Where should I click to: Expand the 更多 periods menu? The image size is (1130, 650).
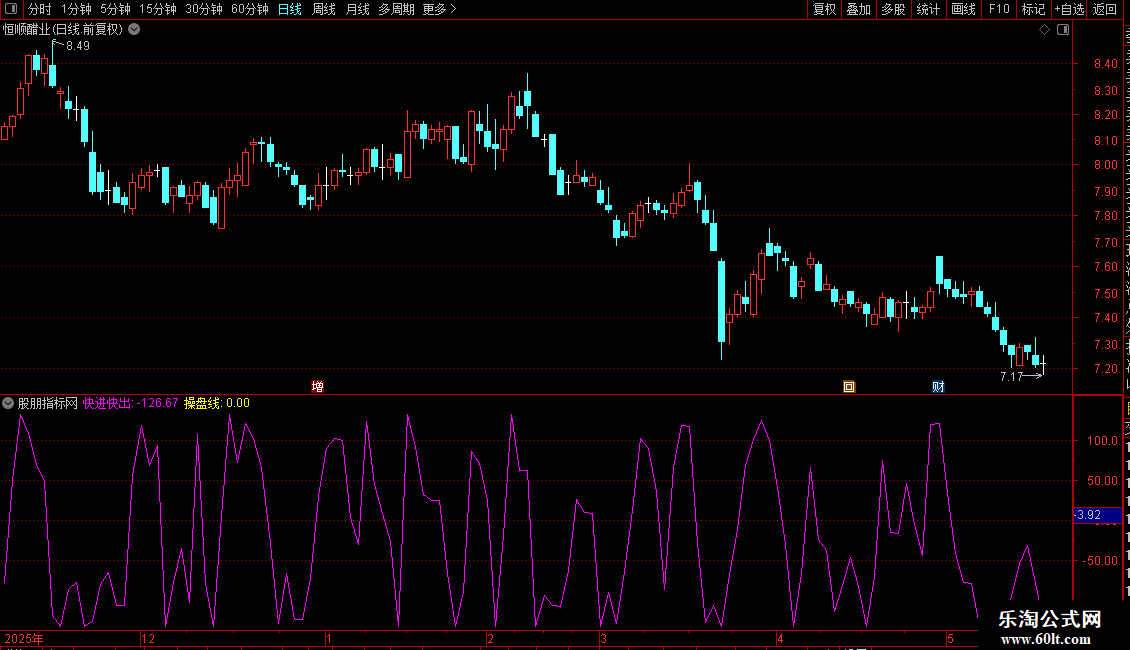tap(439, 9)
